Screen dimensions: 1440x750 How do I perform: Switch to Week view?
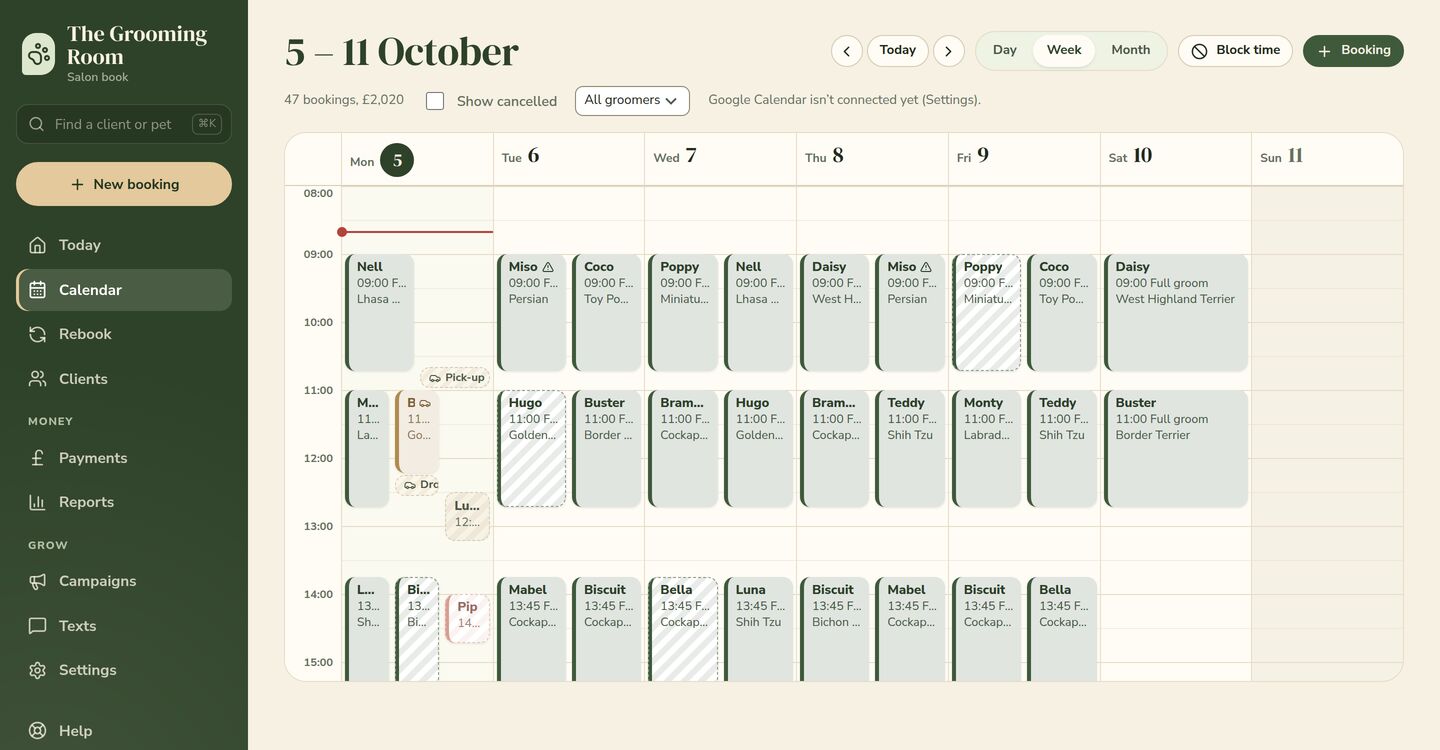[x=1064, y=50]
